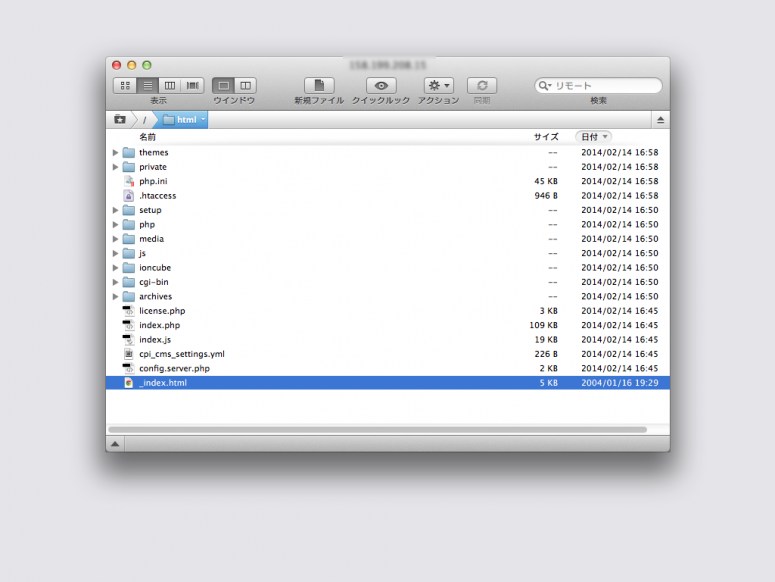Expand the ioncube folder disclosure triangle
Viewport: 775px width, 582px height.
click(x=116, y=268)
